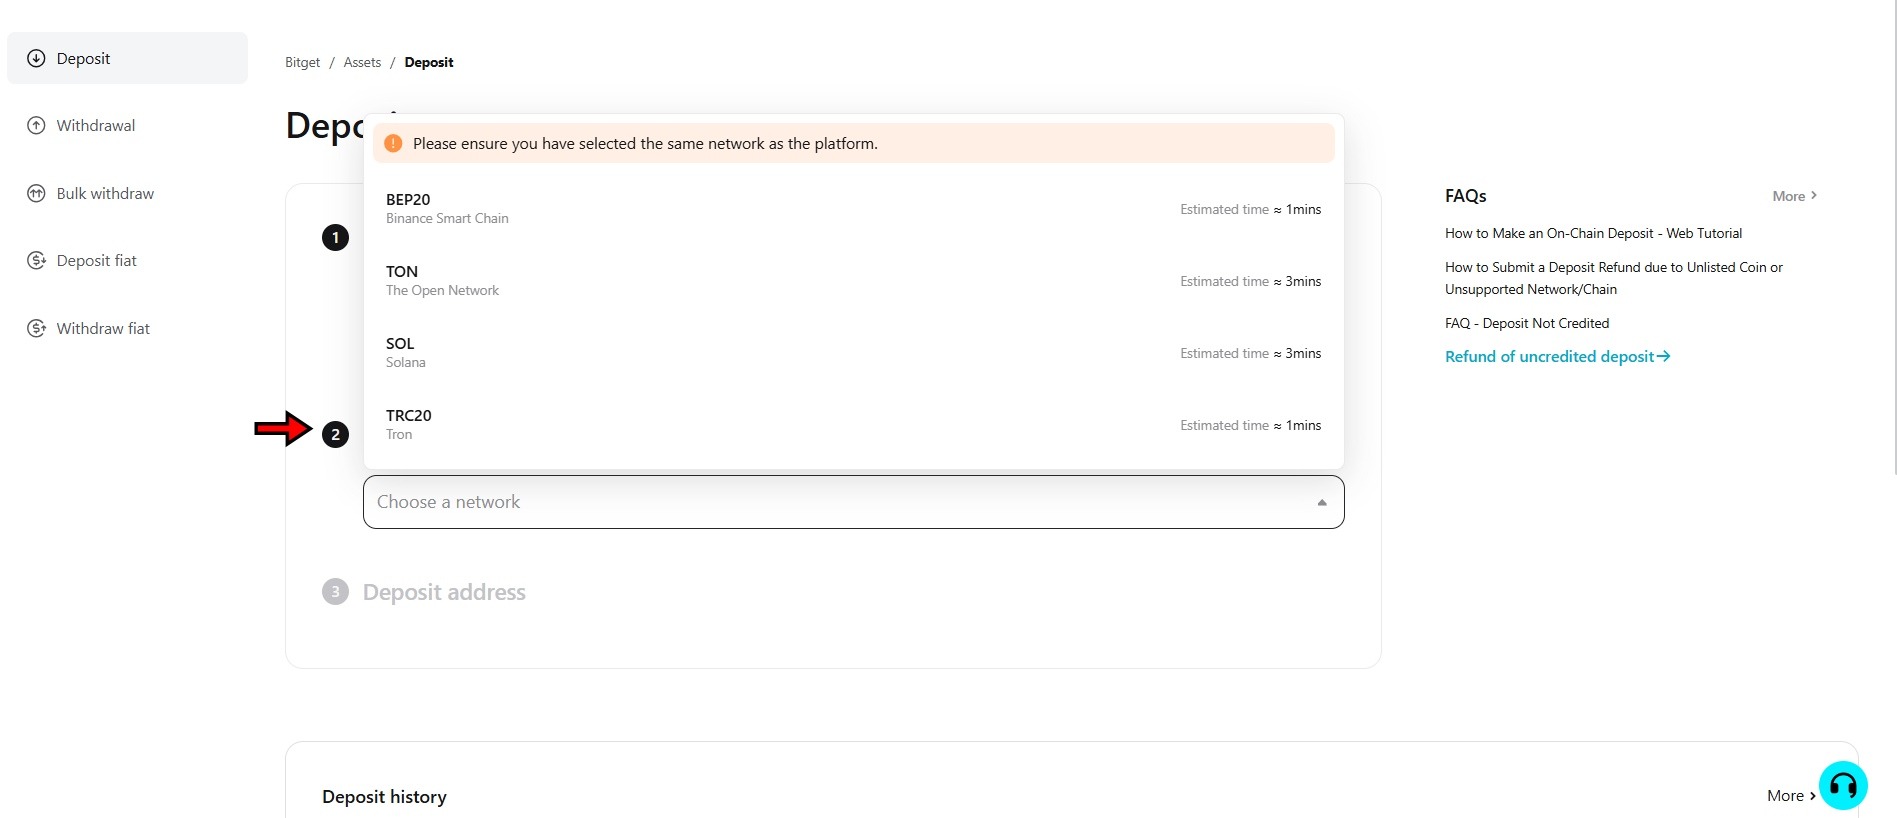Viewport: 1897px width, 818px height.
Task: Click the FAQs heading
Action: [1466, 196]
